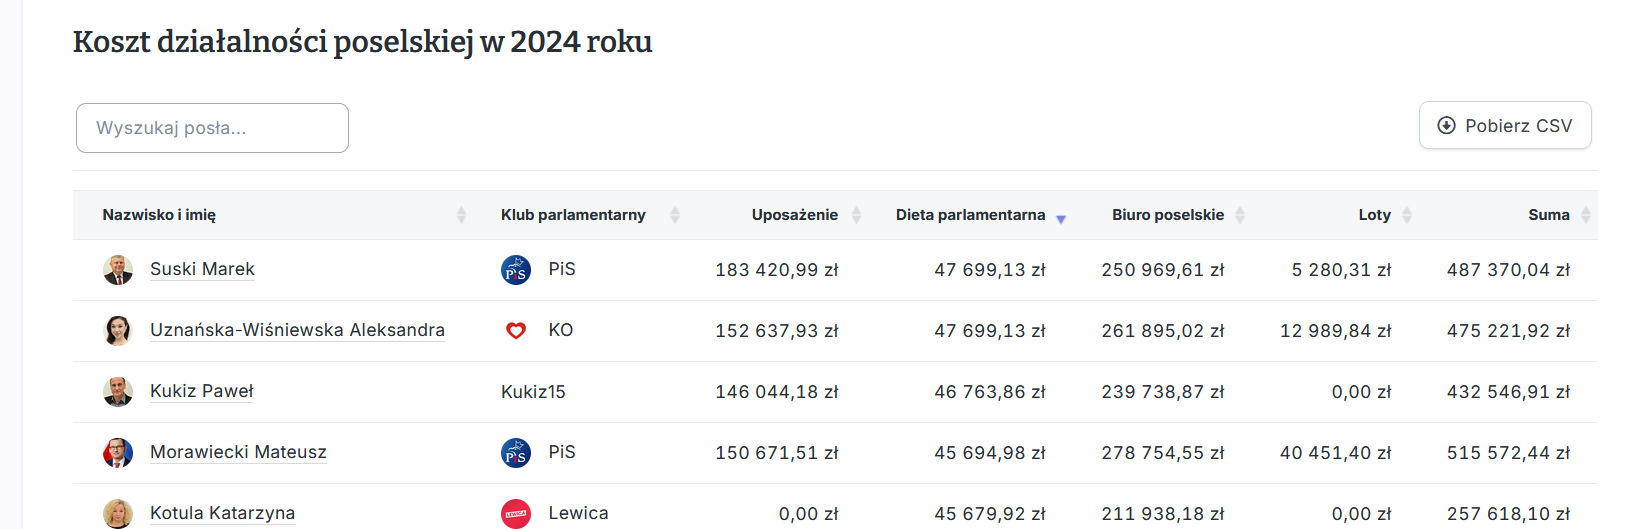Download data with Pobierz CSV button
This screenshot has height=529, width=1643.
pyautogui.click(x=1505, y=126)
